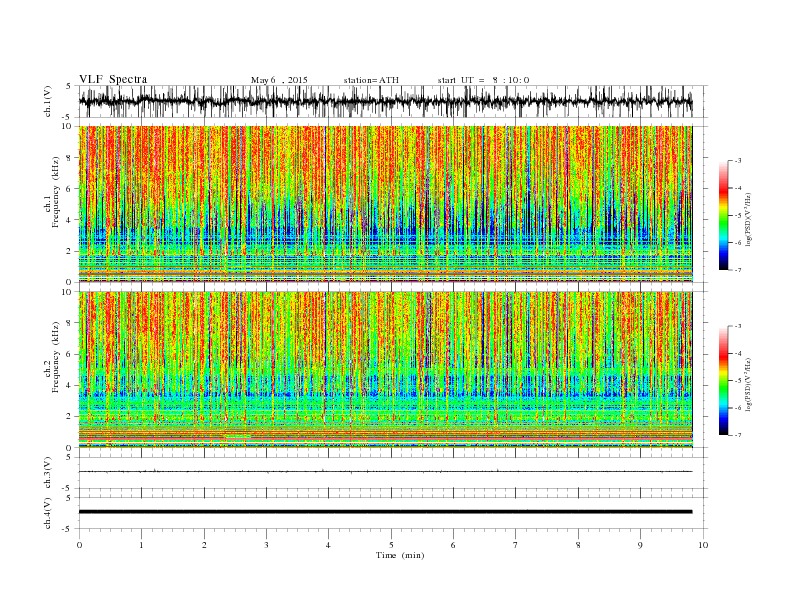Click the "9" tick on Time axis
The width and height of the screenshot is (792, 612).
(x=640, y=545)
